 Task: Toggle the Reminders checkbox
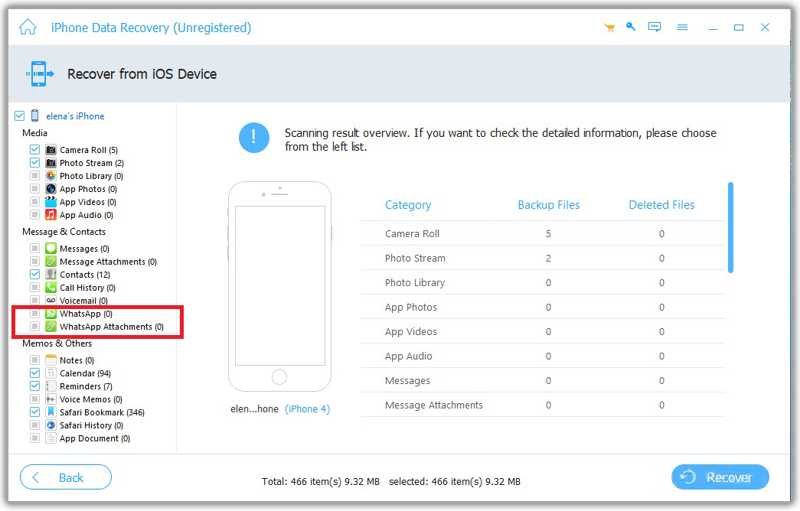tap(35, 386)
